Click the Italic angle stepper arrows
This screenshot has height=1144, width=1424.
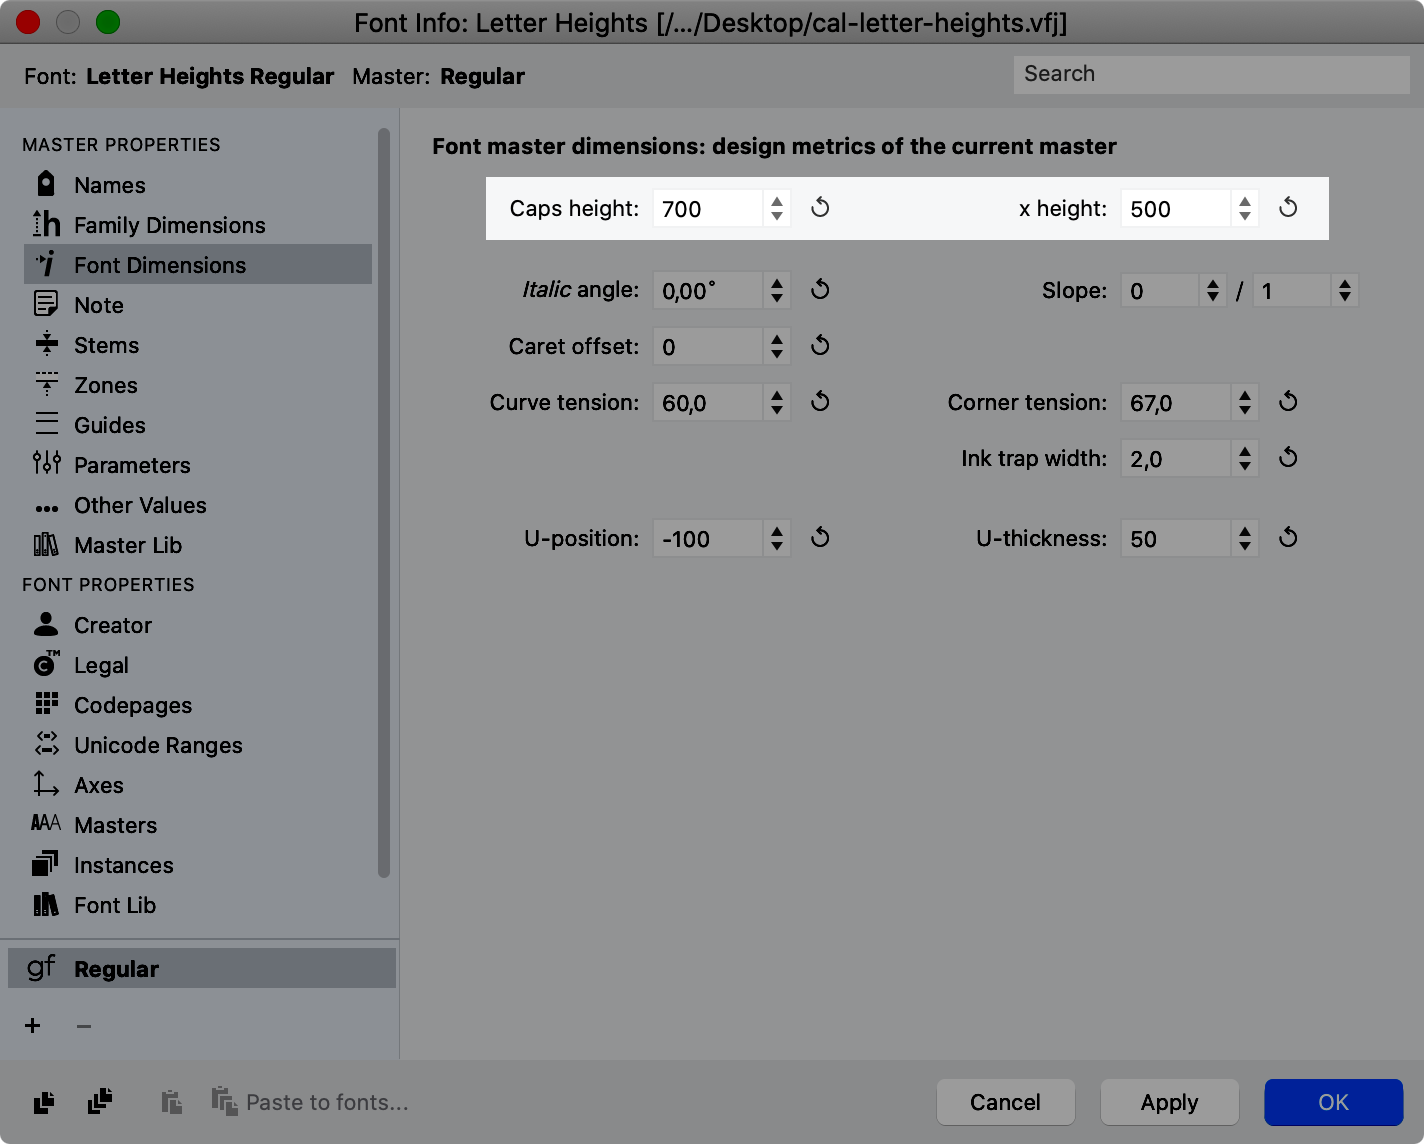(777, 291)
